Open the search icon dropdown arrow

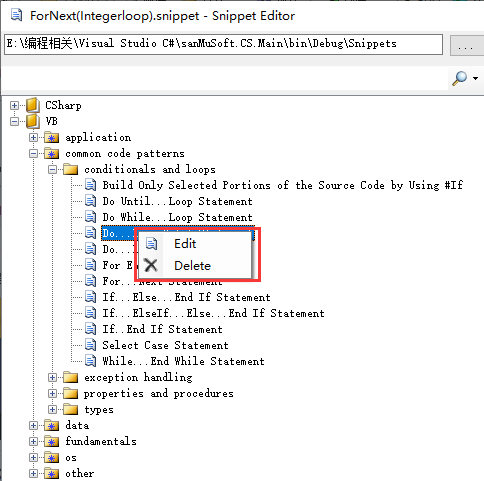475,79
